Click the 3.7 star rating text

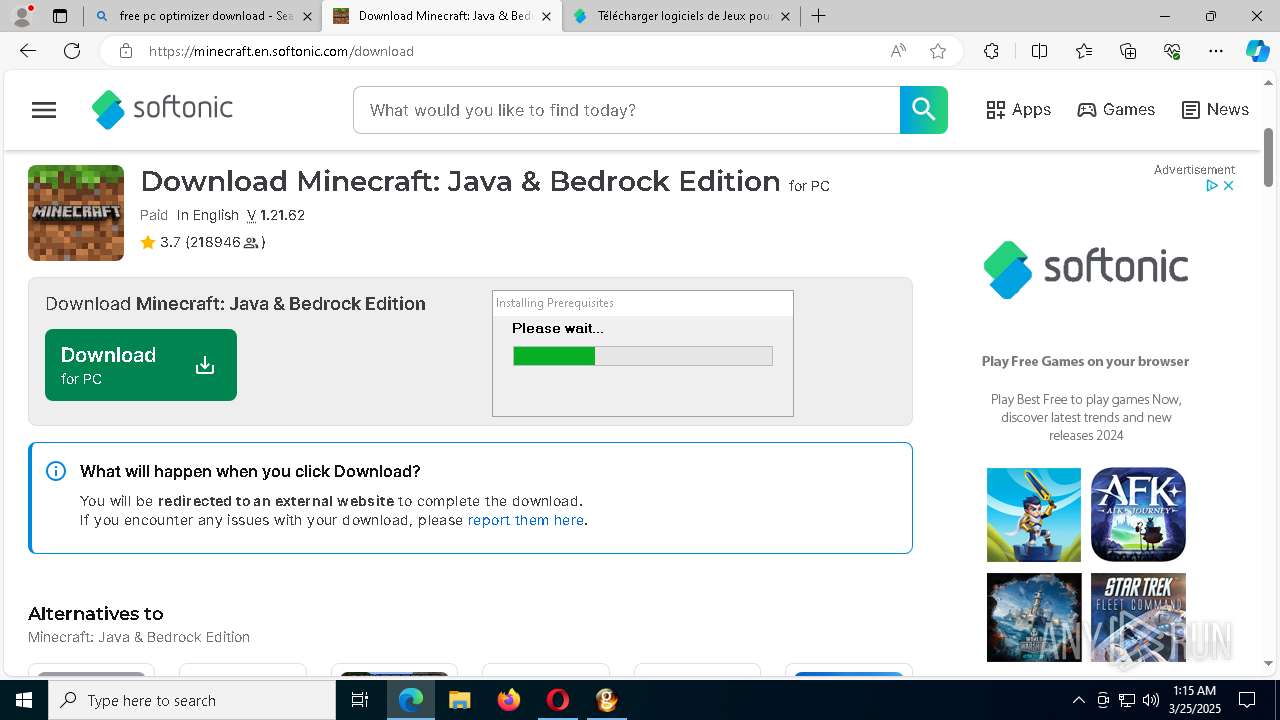click(169, 242)
